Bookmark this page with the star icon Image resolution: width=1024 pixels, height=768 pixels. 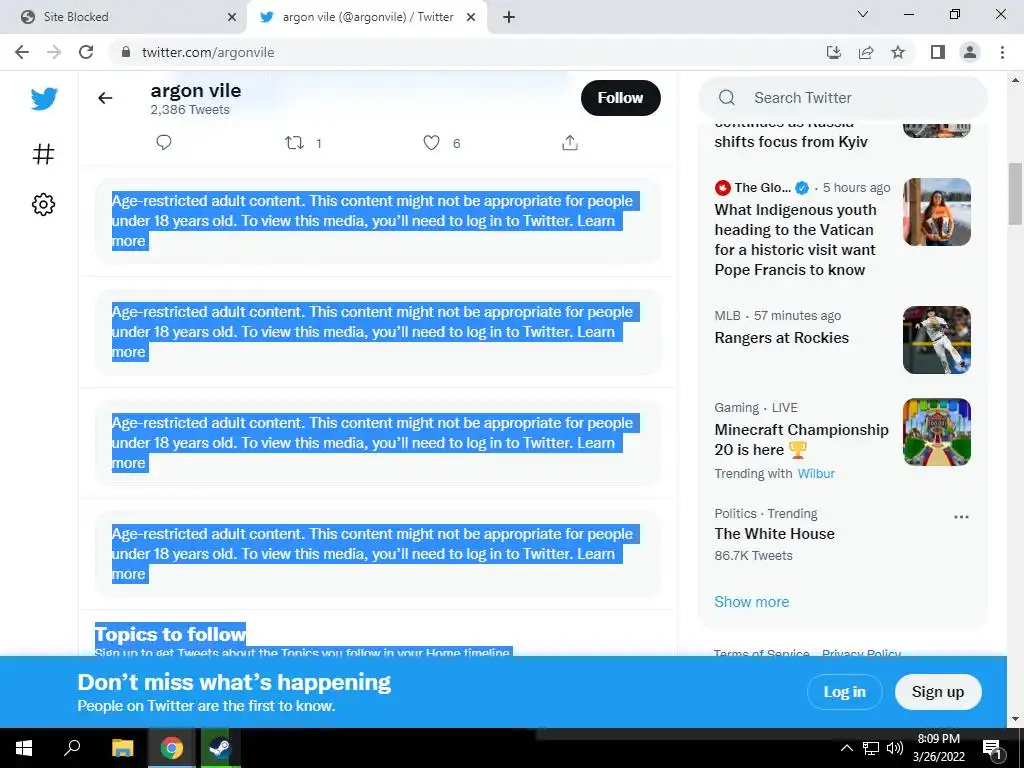coord(898,52)
